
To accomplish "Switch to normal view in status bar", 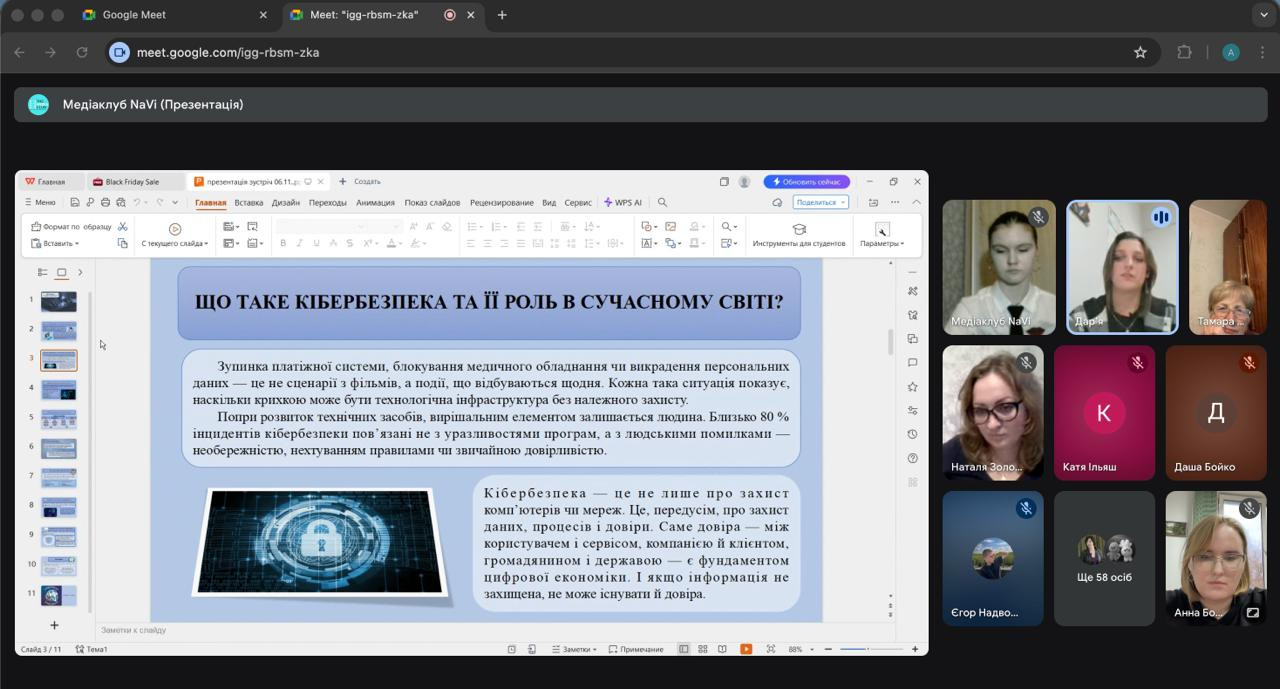I will click(x=684, y=649).
